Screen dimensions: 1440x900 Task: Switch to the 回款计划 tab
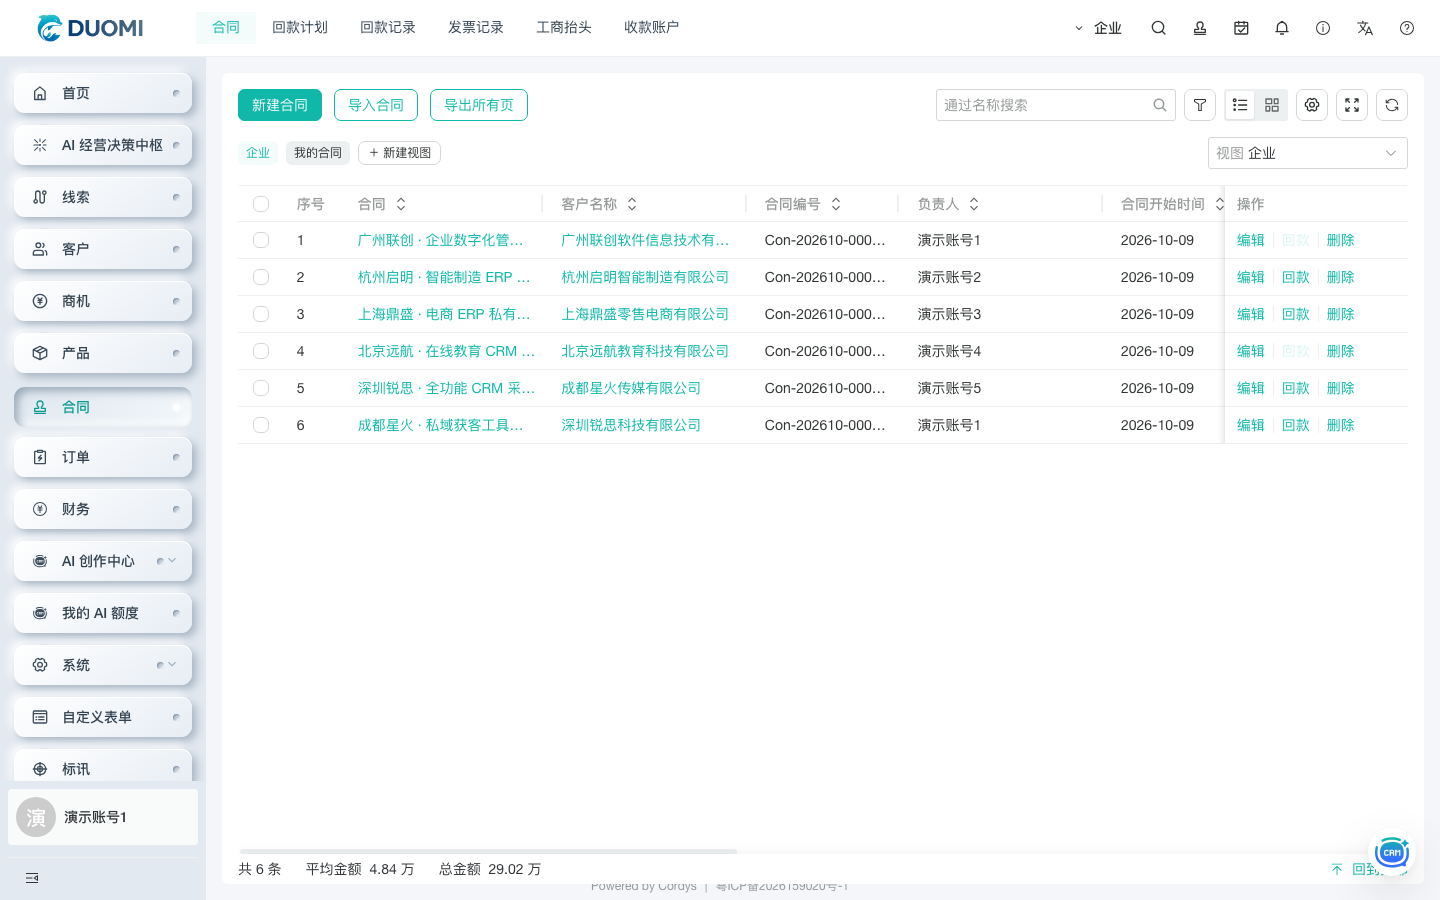pos(300,28)
